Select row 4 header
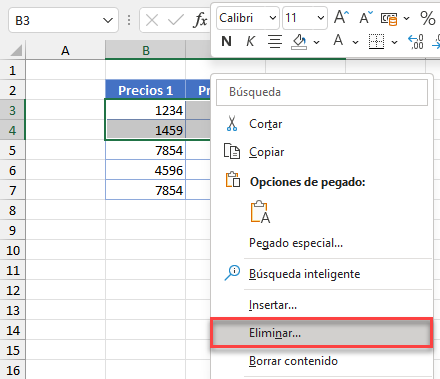The width and height of the screenshot is (440, 379). (x=13, y=130)
